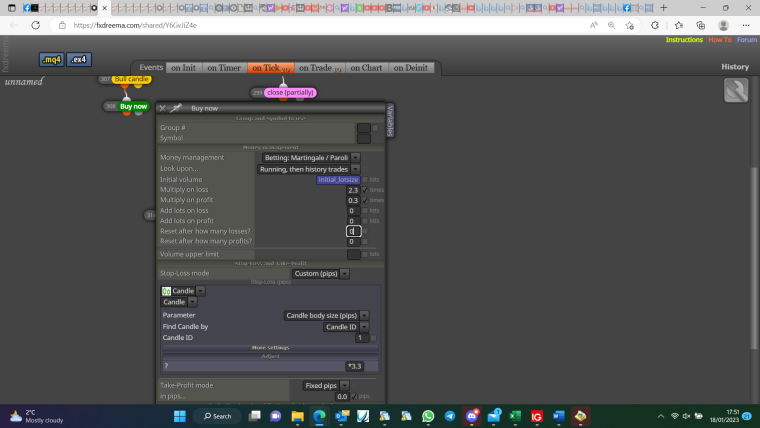Open a new browser tab
Screen dimensions: 760x428
[664, 8]
